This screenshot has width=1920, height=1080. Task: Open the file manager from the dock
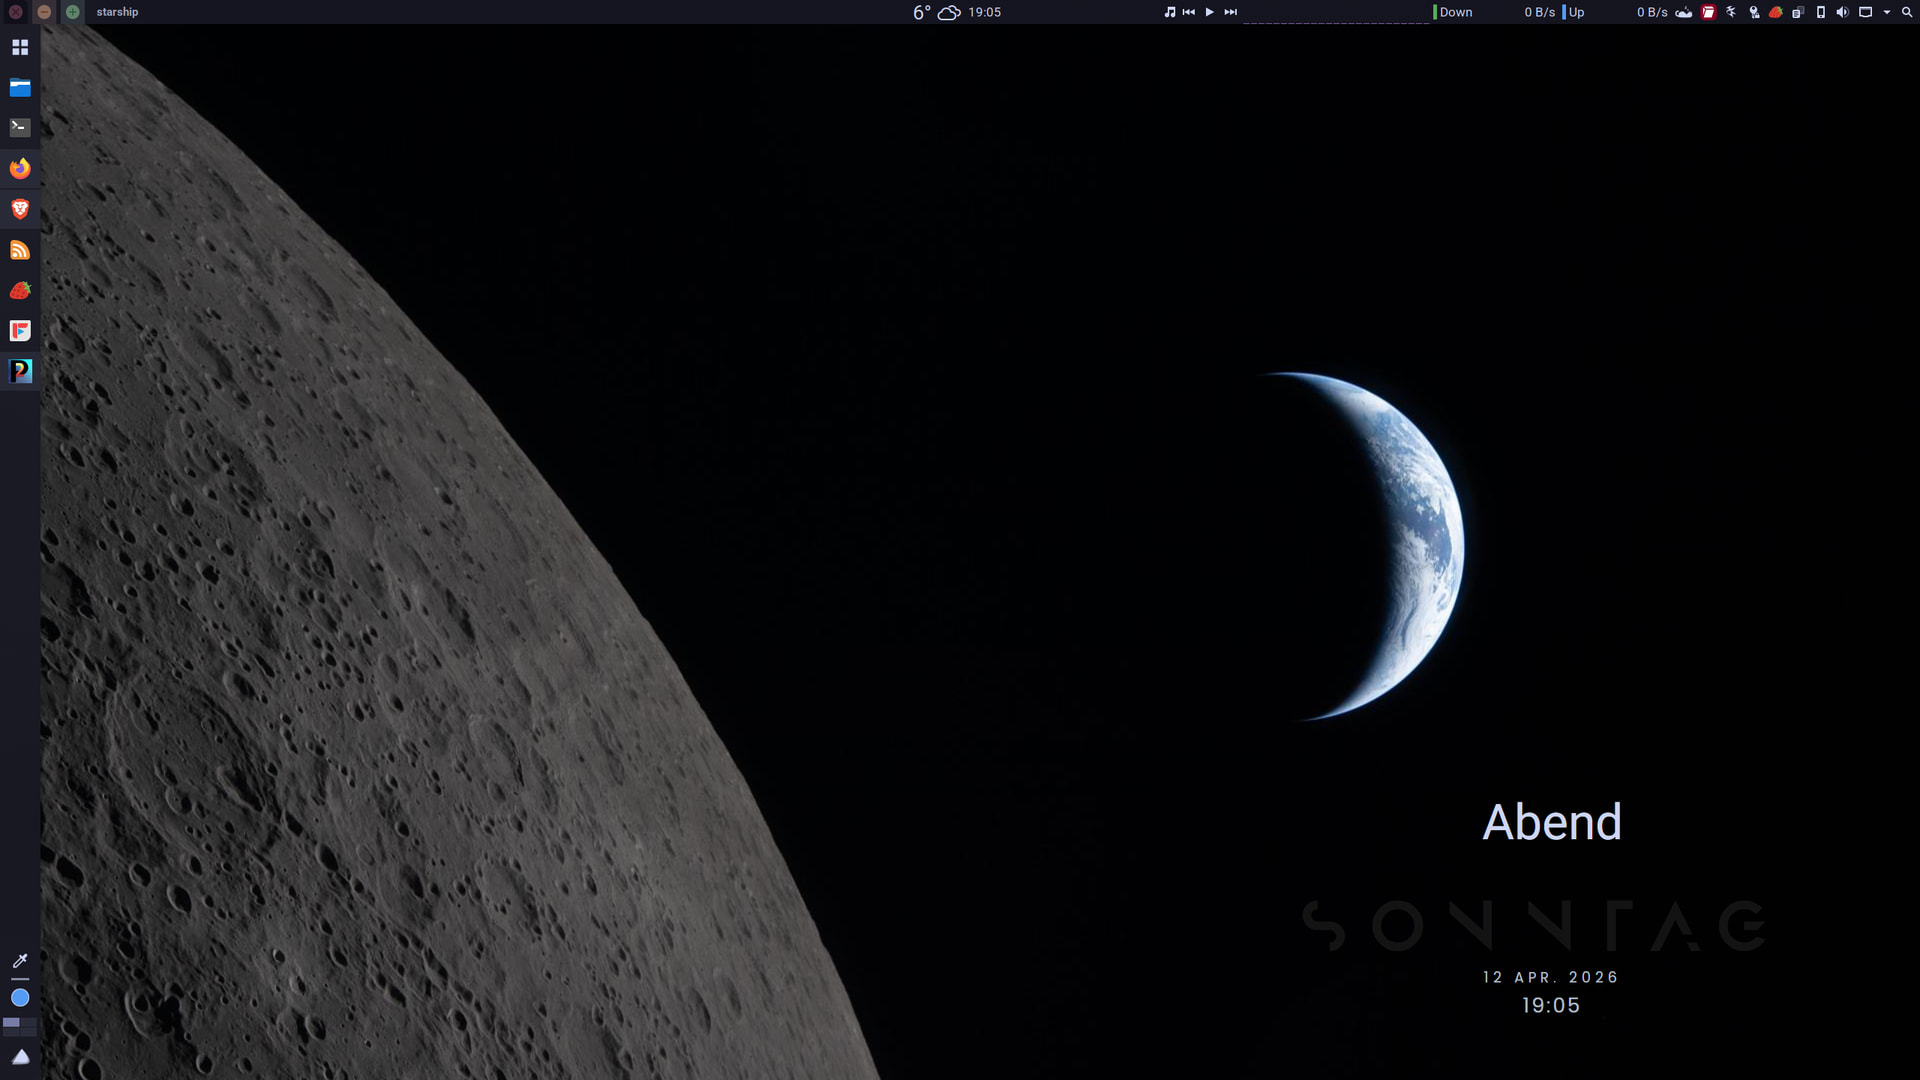pos(20,88)
